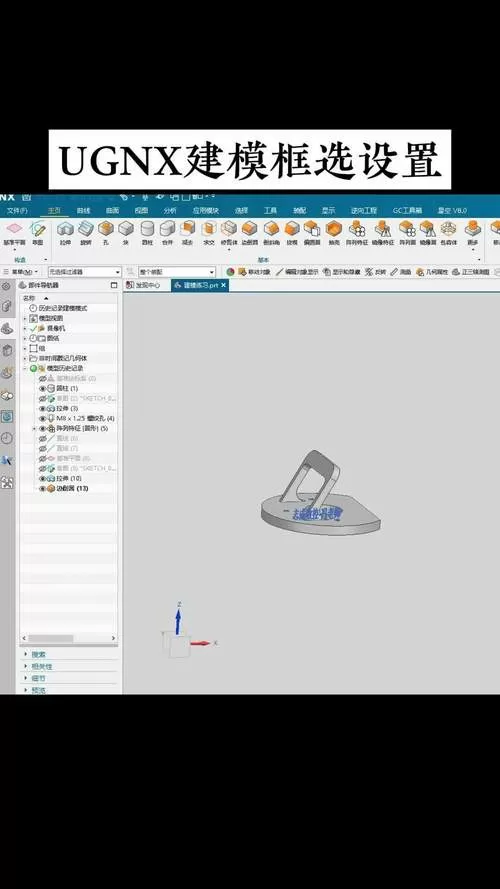Select the Intersect (求交) tool
Viewport: 500px width, 889px height.
(x=209, y=233)
